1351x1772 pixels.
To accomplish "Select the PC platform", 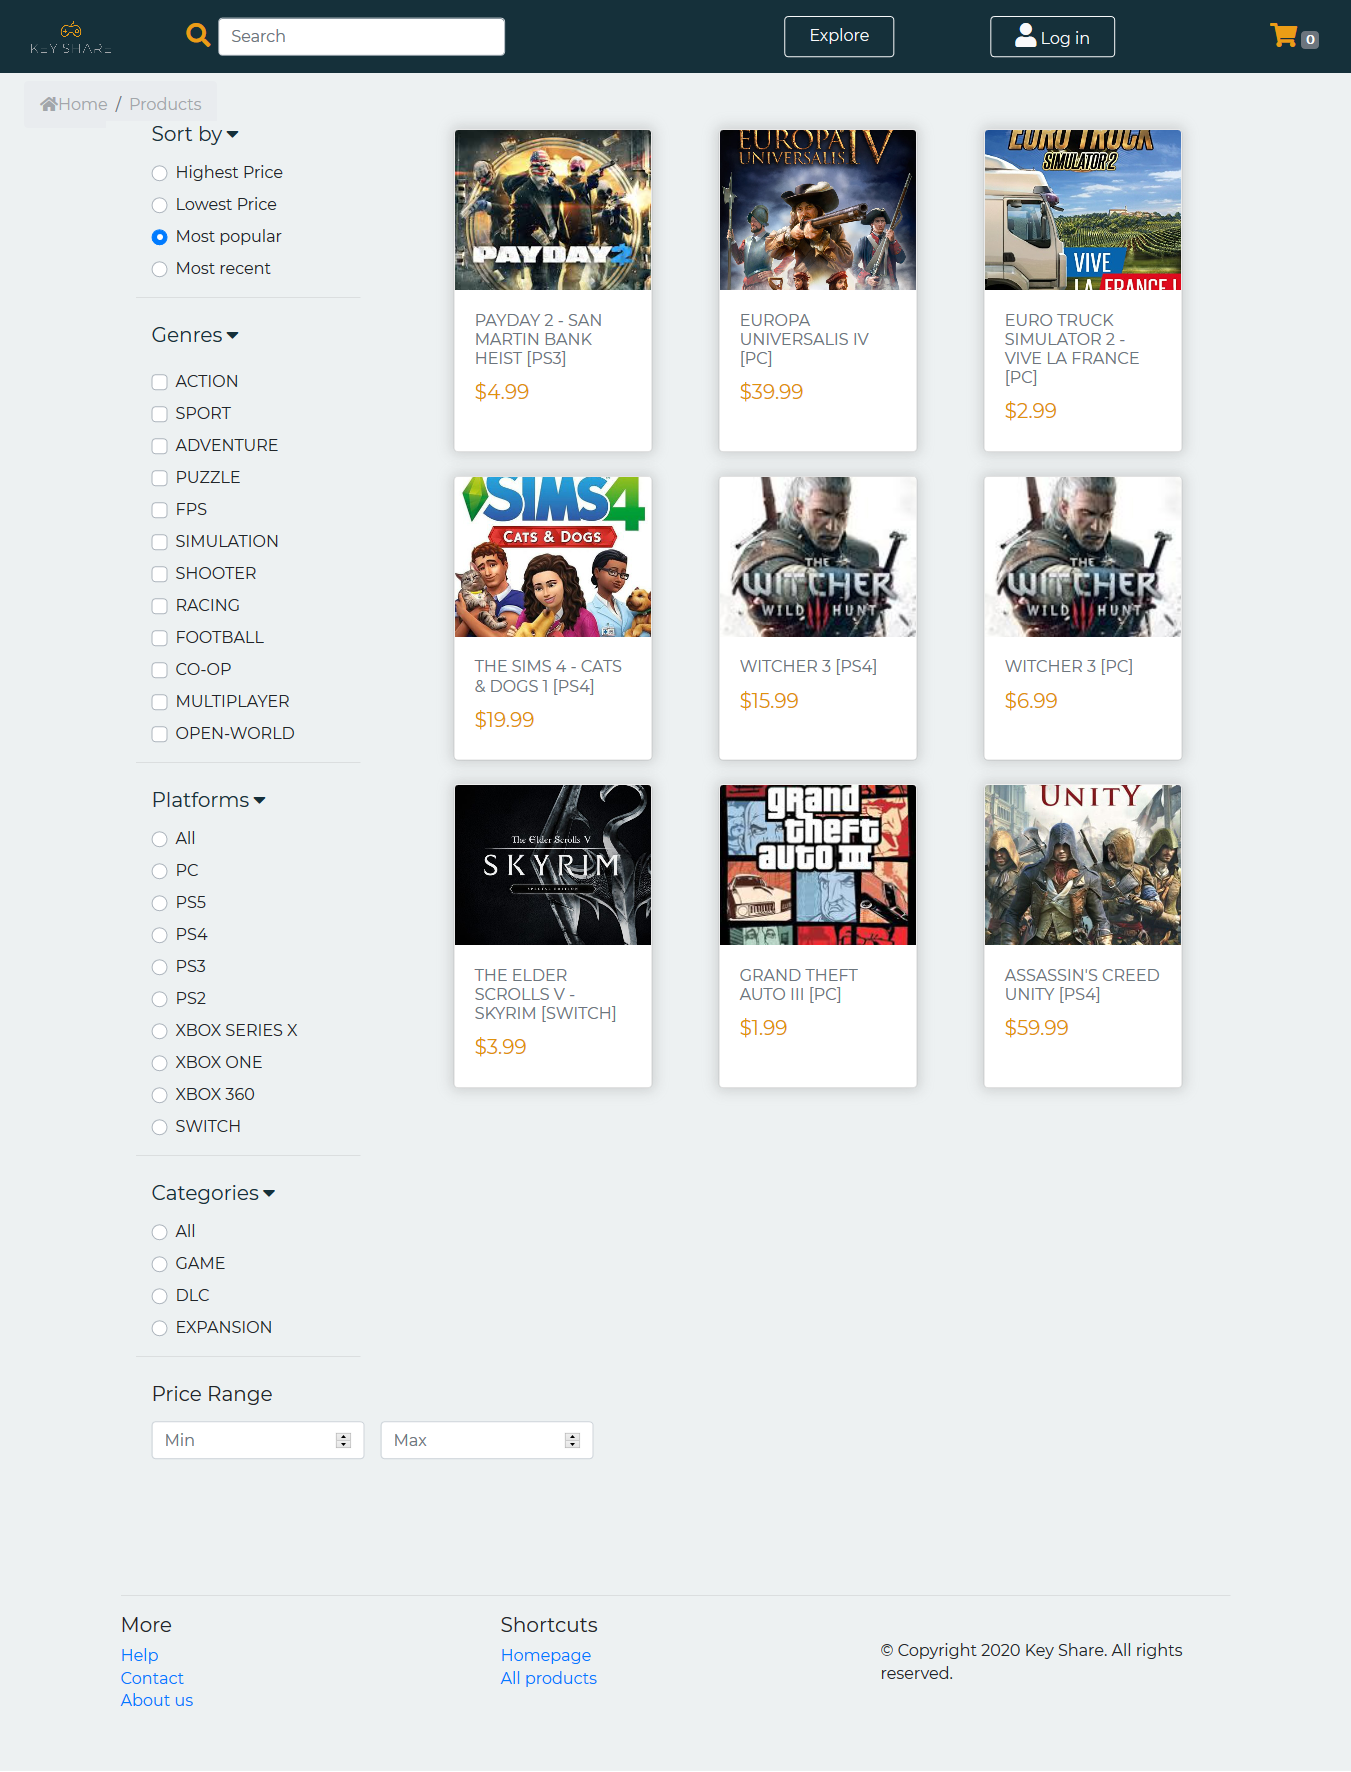I will pos(160,871).
